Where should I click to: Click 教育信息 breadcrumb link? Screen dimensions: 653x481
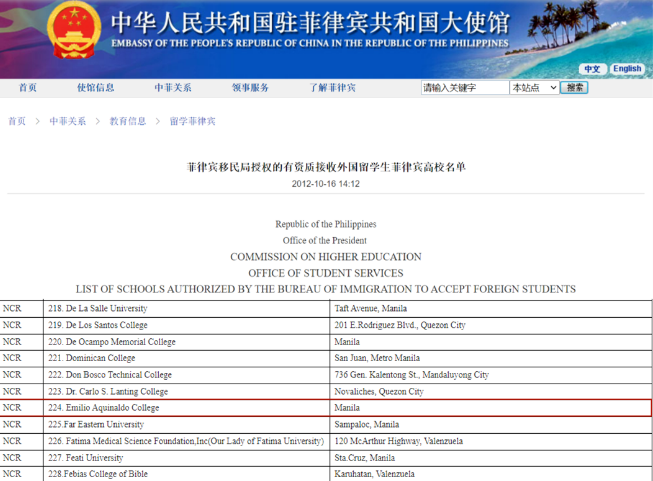click(127, 121)
